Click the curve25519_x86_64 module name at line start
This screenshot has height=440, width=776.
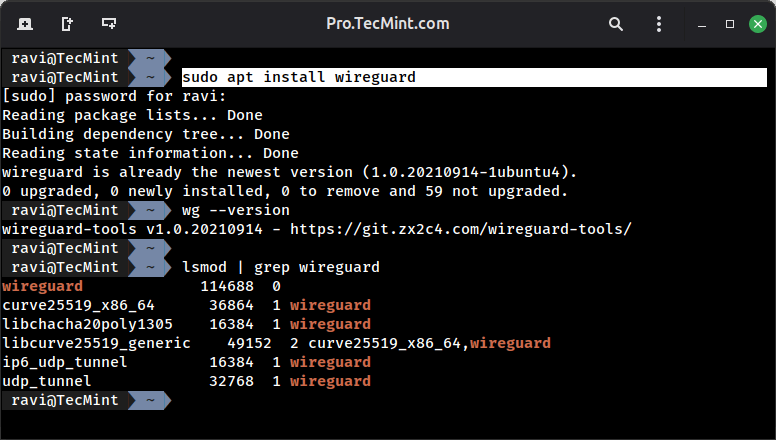coord(78,305)
